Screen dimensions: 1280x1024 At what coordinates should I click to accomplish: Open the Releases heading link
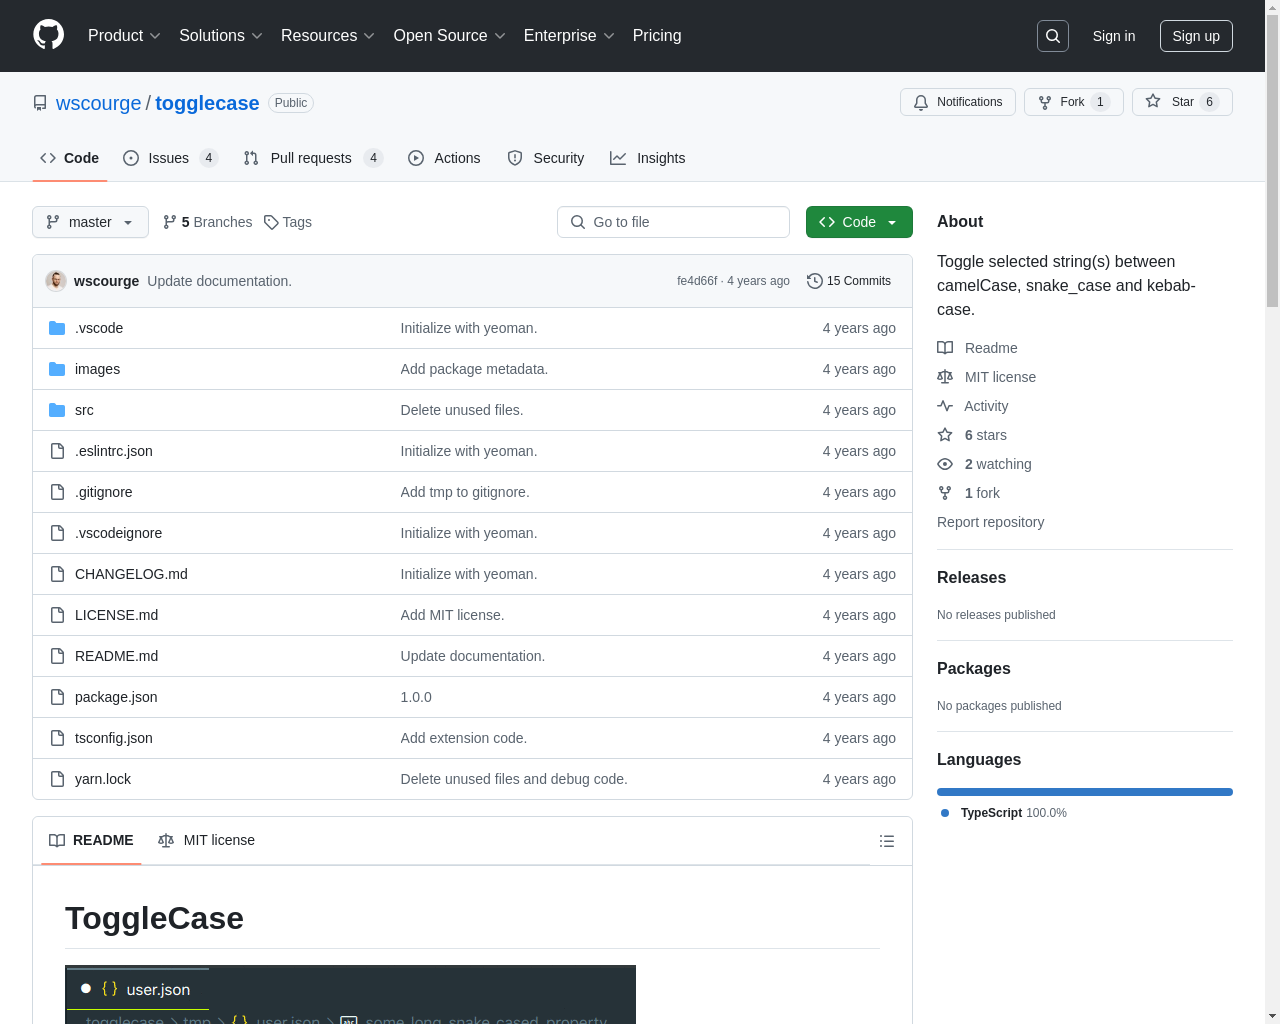coord(971,578)
